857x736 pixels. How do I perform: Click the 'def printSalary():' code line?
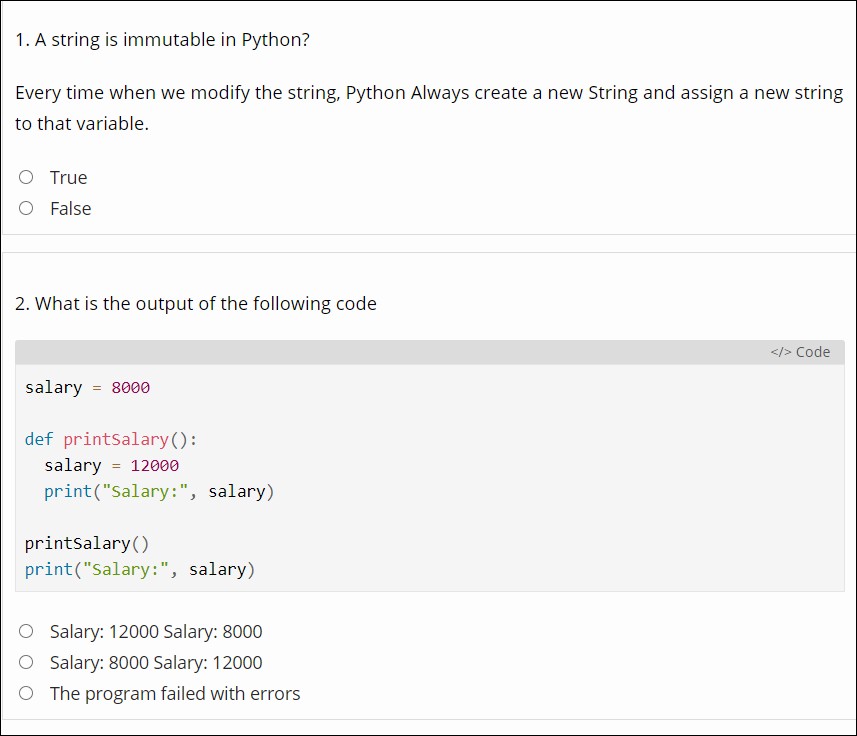[111, 440]
